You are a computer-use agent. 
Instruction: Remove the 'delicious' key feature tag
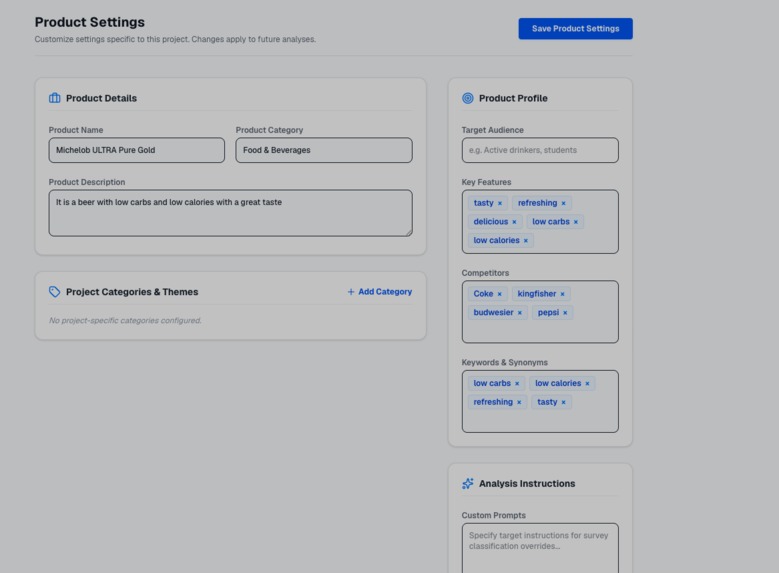[x=514, y=222]
